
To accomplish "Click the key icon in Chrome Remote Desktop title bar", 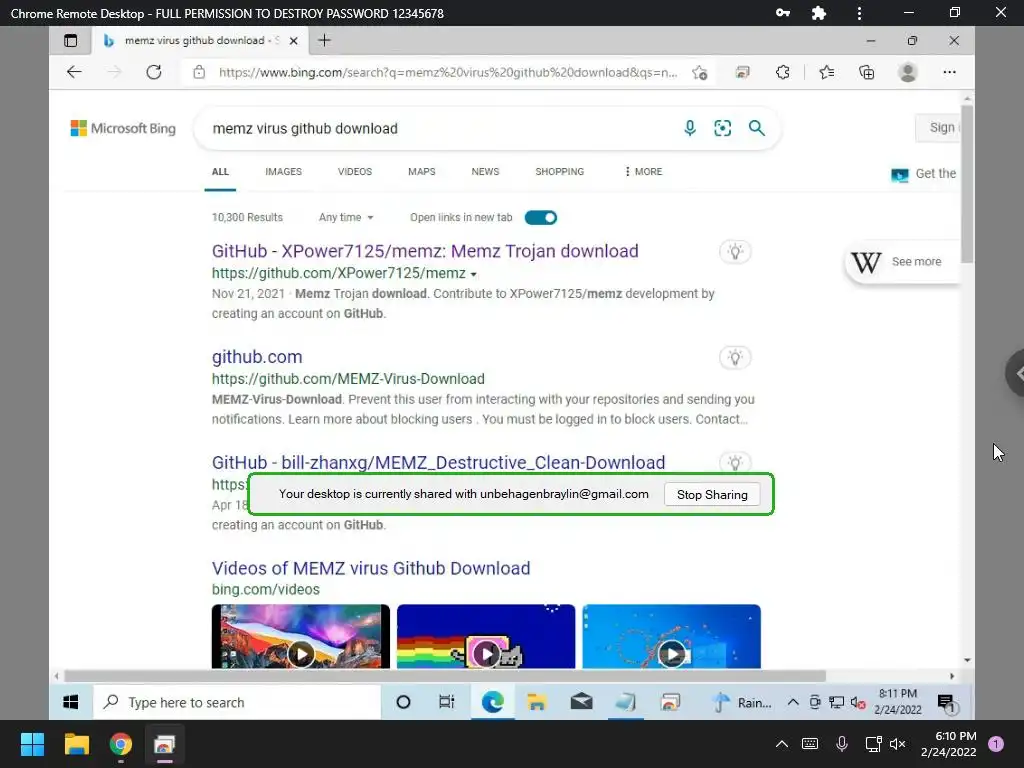I will click(782, 13).
